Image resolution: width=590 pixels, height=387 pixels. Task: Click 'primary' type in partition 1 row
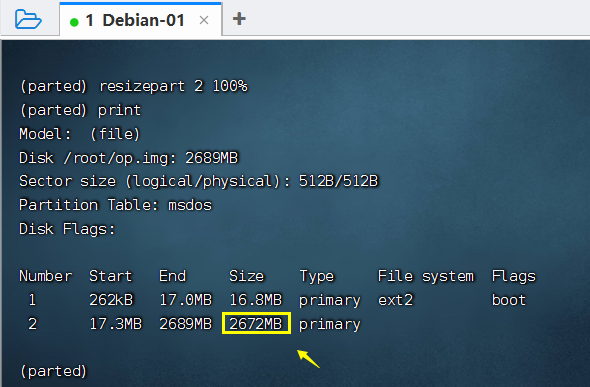[x=330, y=300]
